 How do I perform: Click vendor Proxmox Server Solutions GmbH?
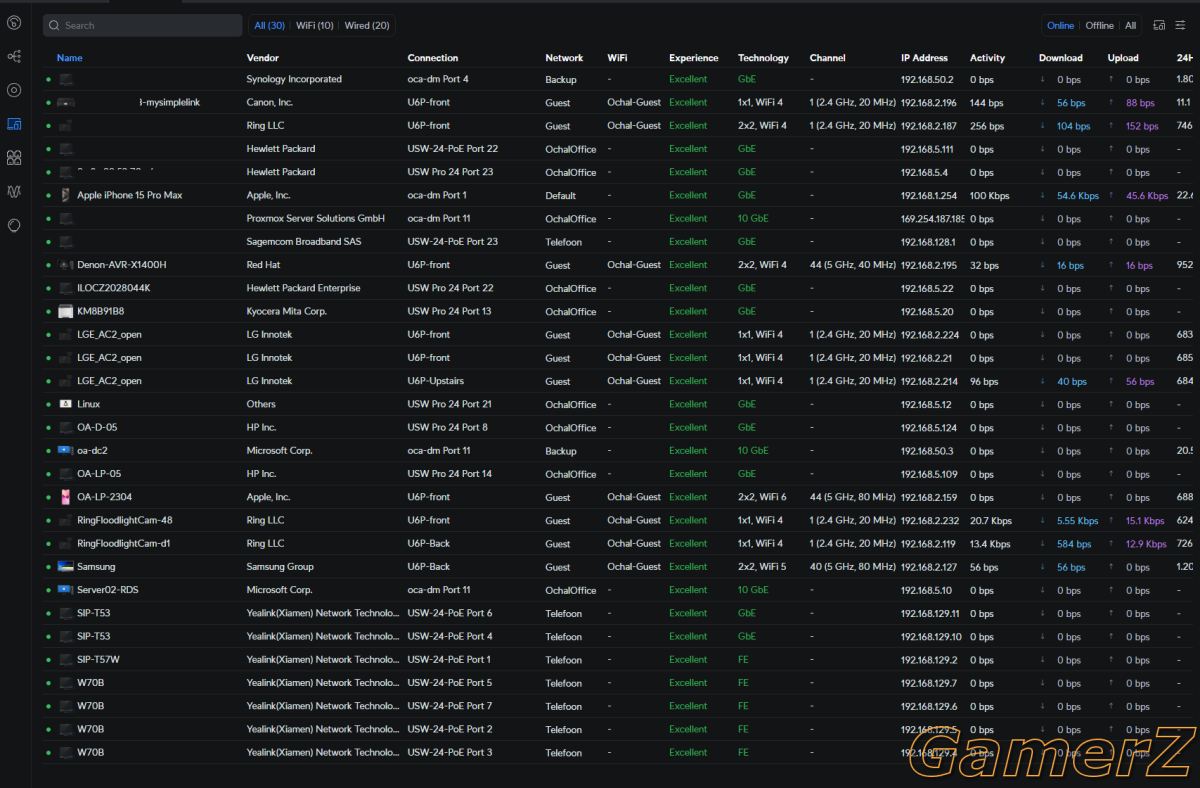[316, 218]
